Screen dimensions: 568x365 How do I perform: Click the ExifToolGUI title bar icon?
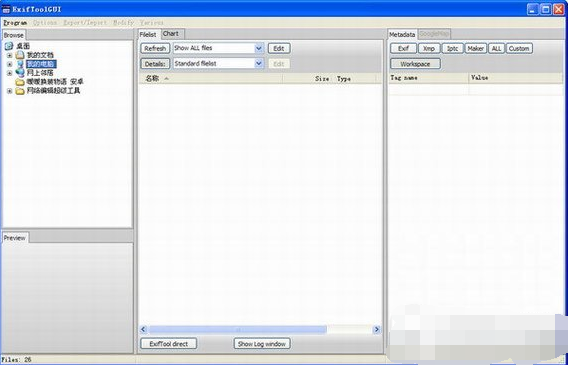click(x=6, y=9)
